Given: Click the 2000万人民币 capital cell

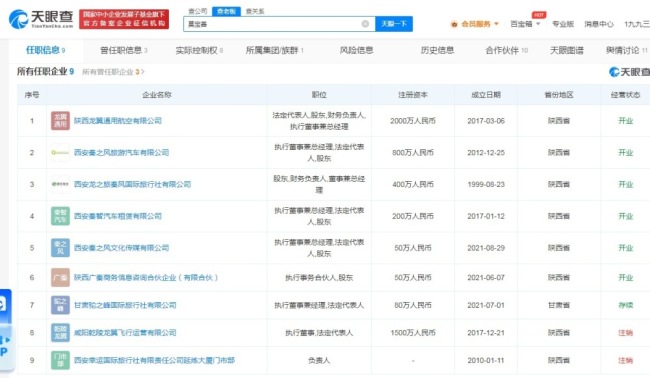Looking at the screenshot, I should pyautogui.click(x=413, y=121).
